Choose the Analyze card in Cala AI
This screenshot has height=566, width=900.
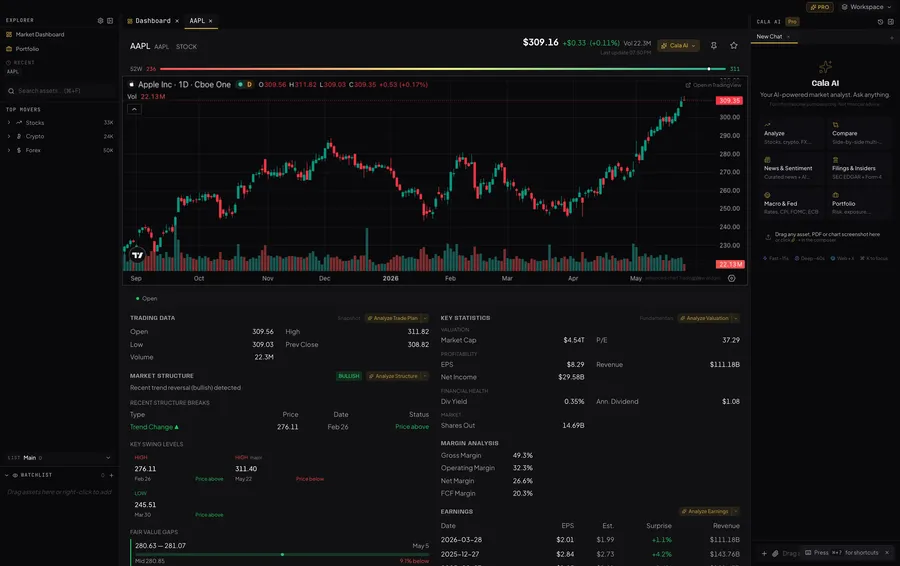791,133
